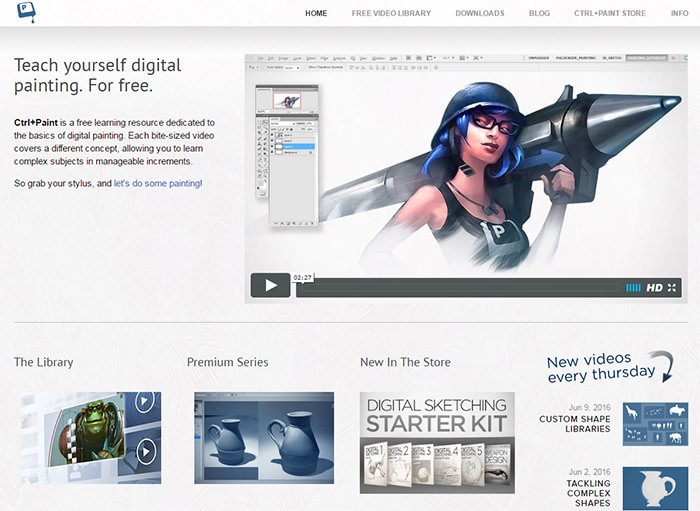This screenshot has height=511, width=700.
Task: Open the Custom Shape Libraries thumbnail
Action: click(655, 424)
